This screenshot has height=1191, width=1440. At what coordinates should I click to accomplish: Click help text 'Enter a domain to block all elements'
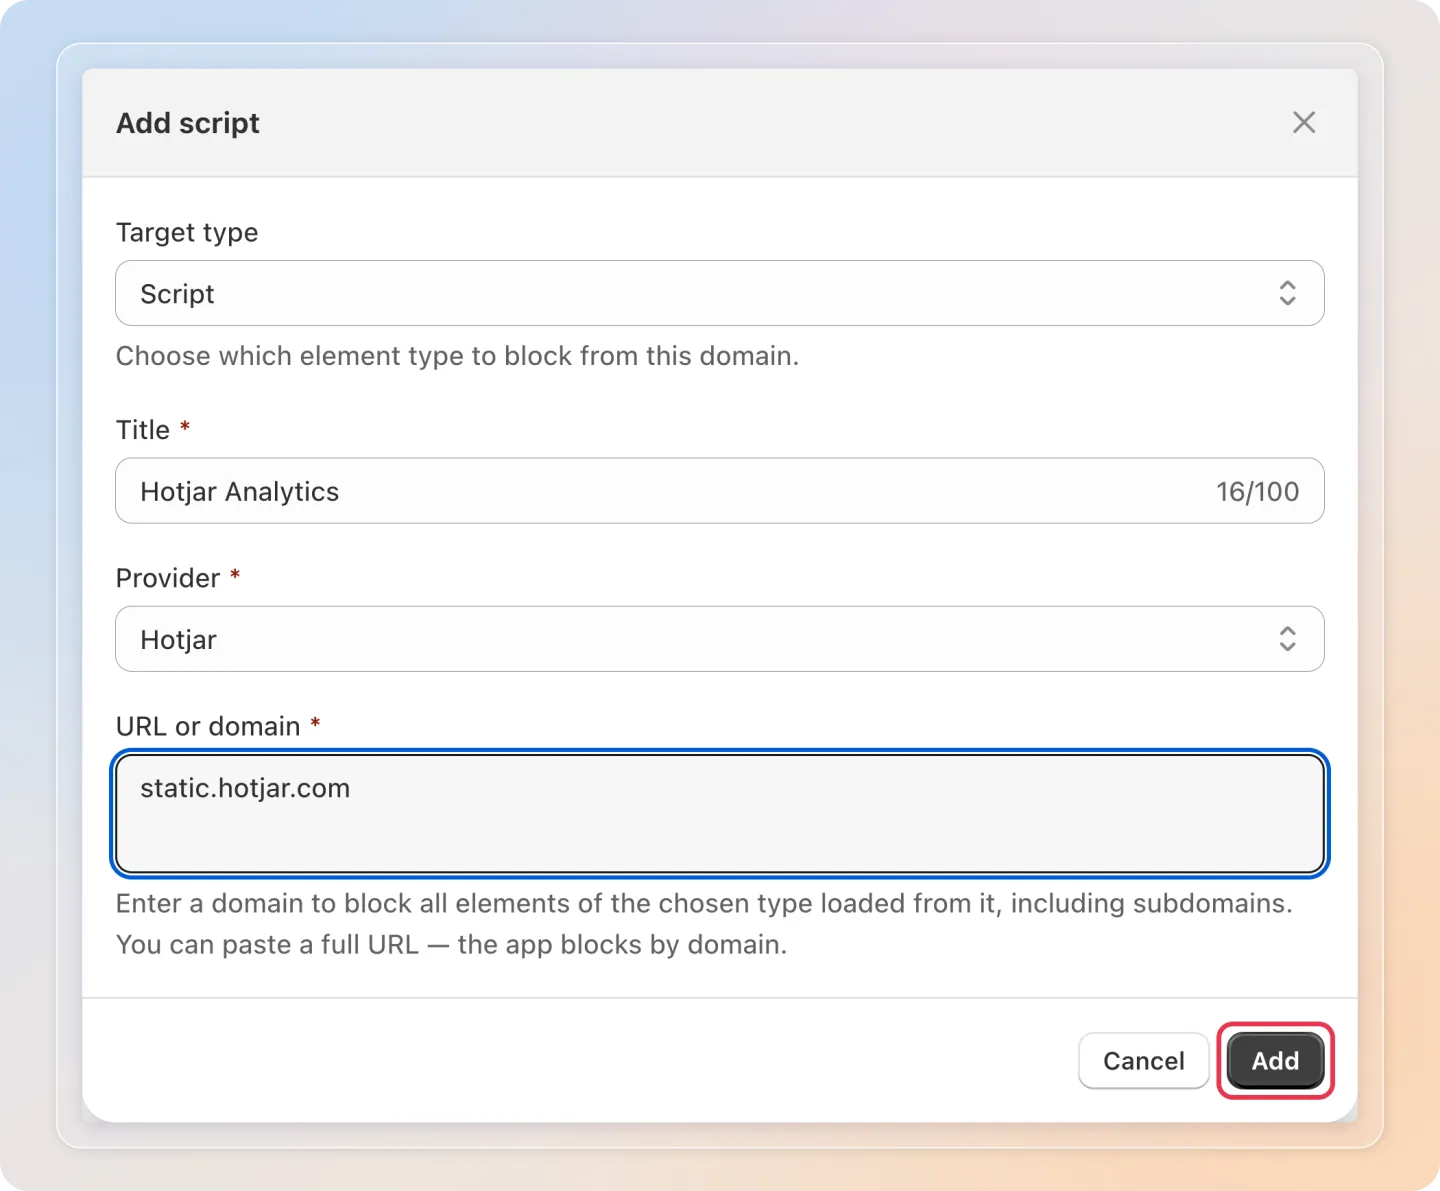pos(704,924)
